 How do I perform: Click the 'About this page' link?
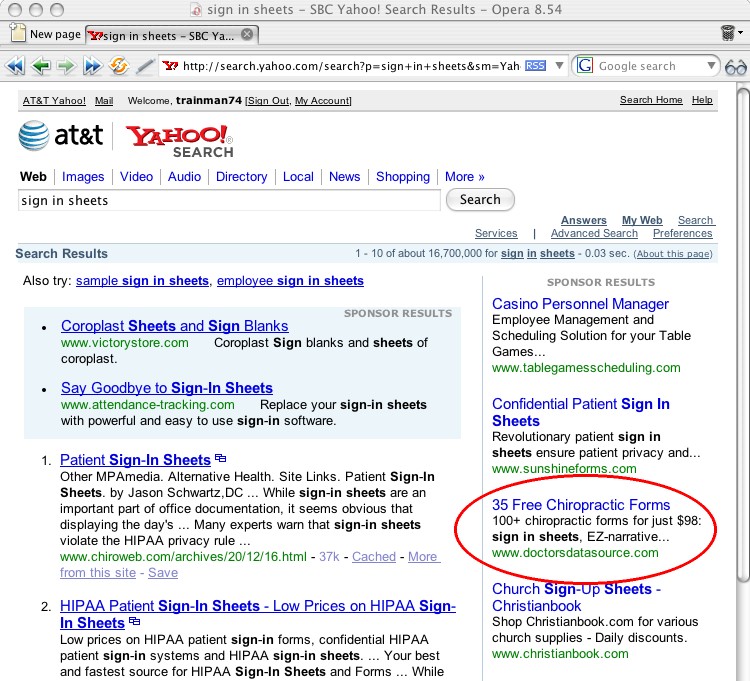[673, 254]
